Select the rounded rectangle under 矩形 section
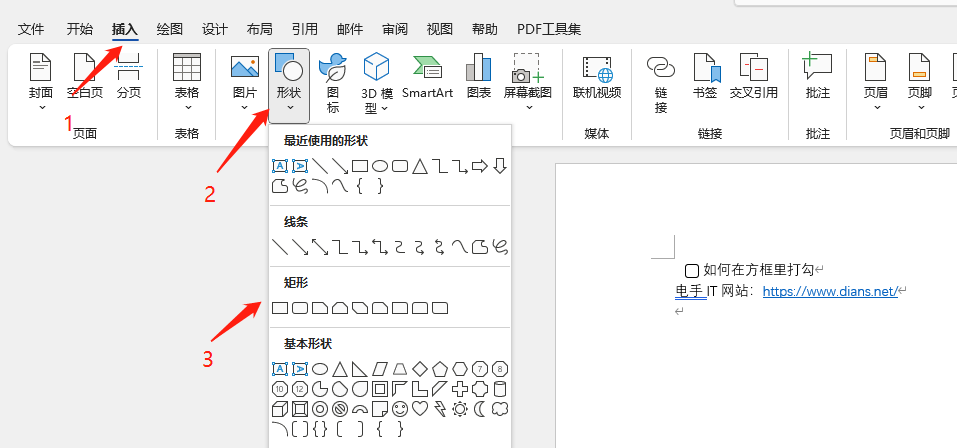 (300, 308)
